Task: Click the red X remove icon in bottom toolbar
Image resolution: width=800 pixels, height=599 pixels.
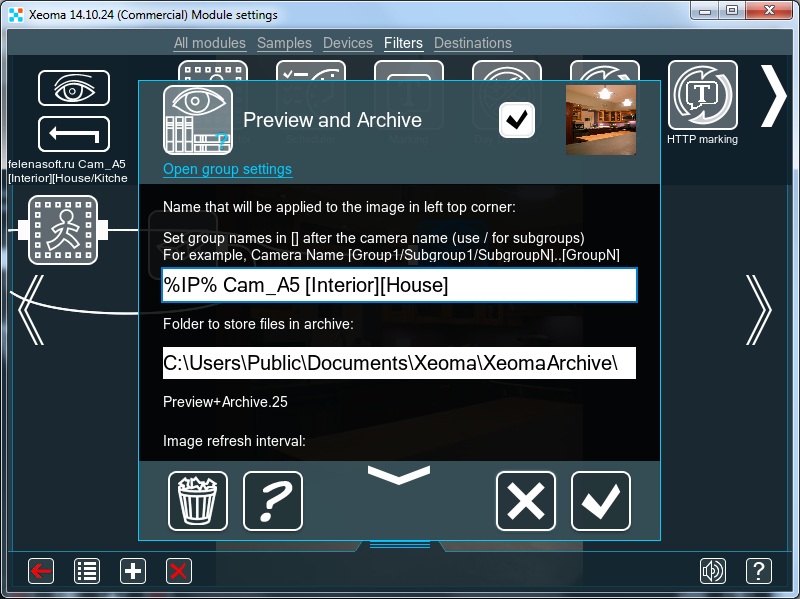Action: pyautogui.click(x=179, y=570)
